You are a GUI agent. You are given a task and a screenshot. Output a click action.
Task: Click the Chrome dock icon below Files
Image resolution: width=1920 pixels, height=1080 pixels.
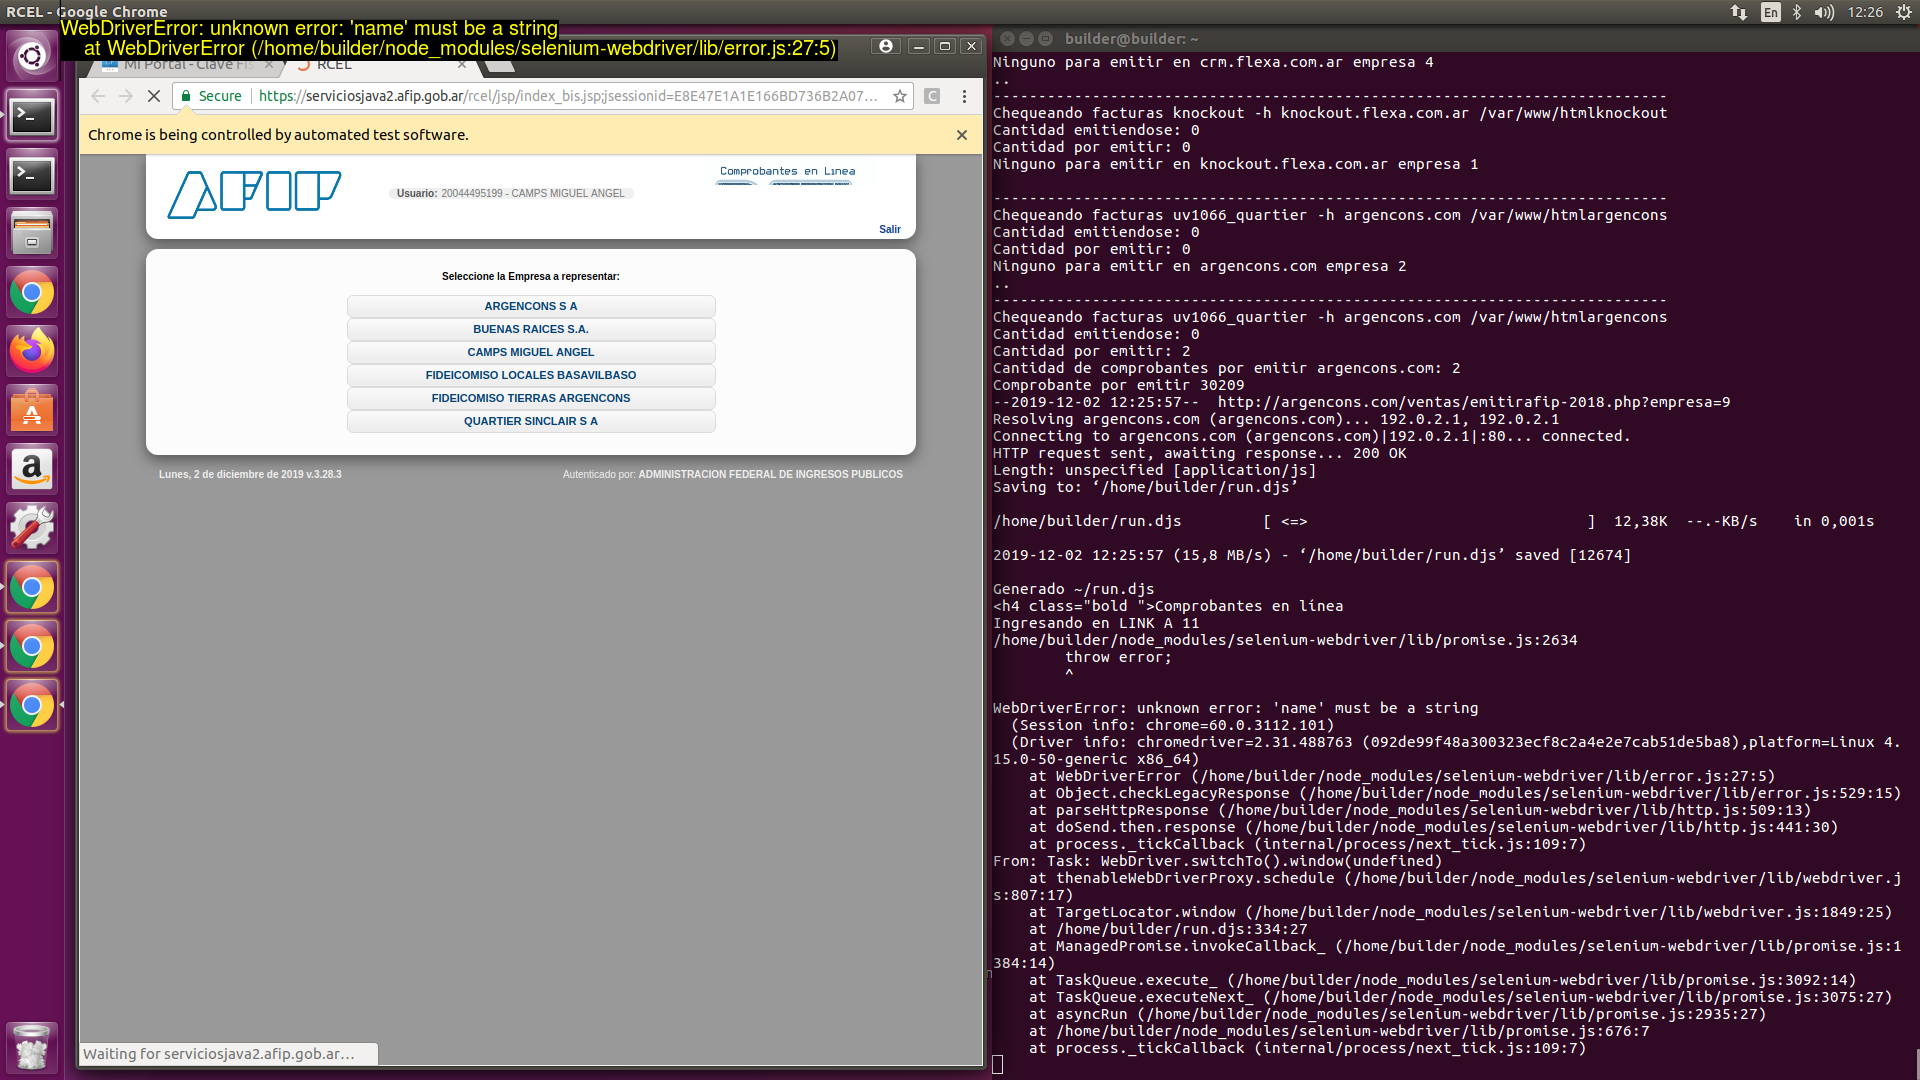(x=32, y=293)
